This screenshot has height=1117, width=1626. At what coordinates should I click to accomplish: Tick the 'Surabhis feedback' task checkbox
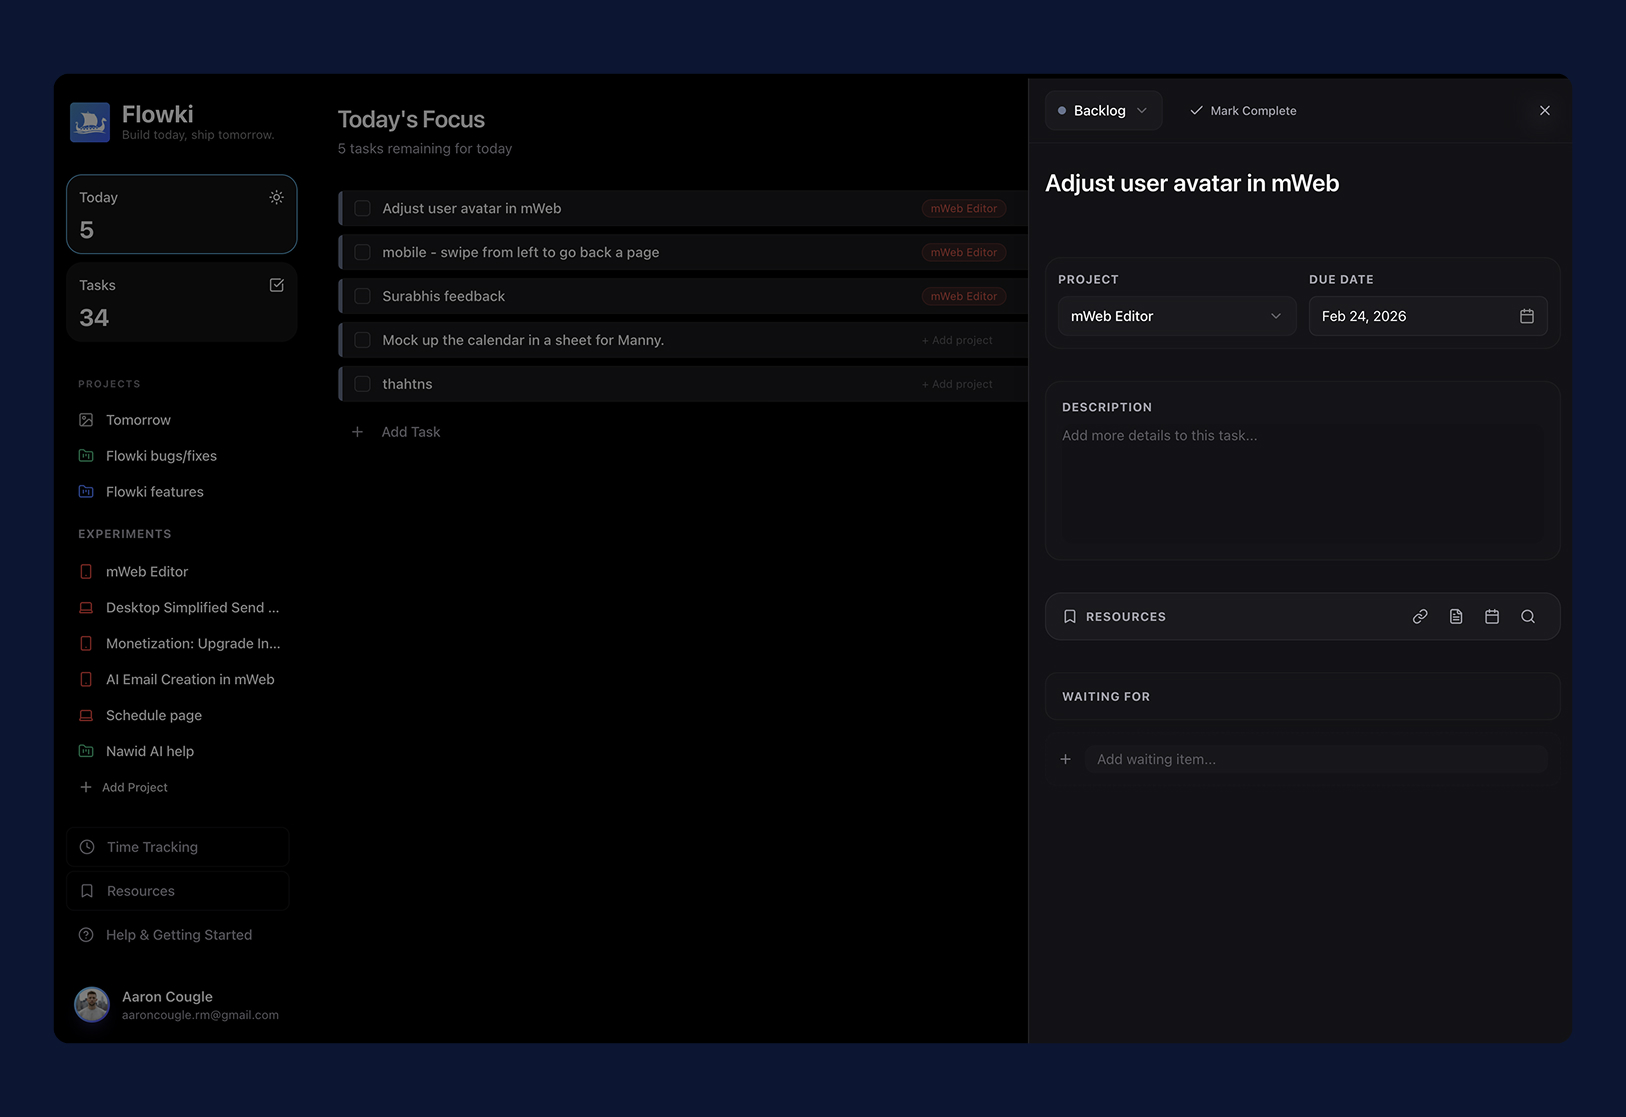click(363, 297)
